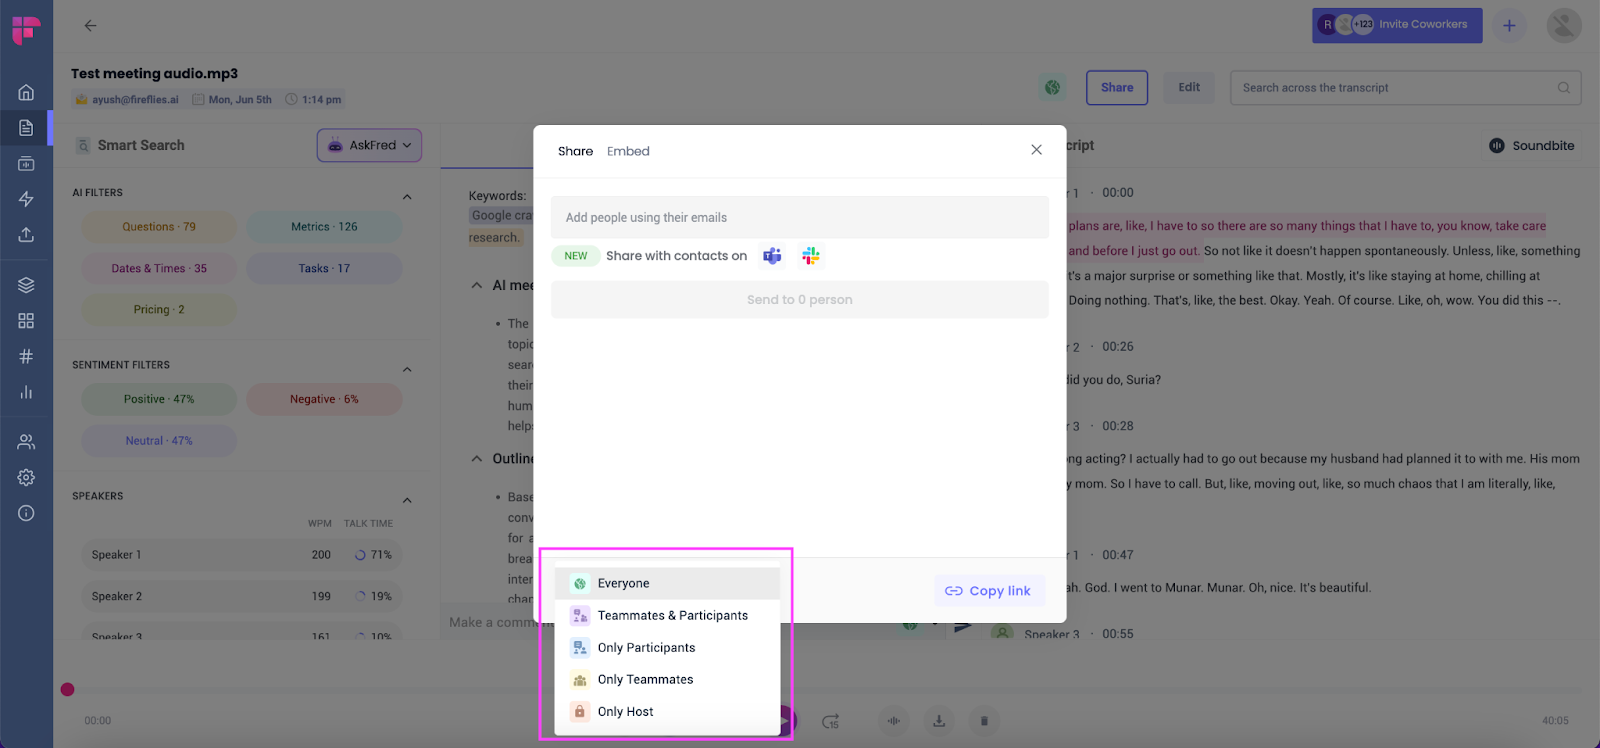Open the info sidebar icon
The image size is (1600, 748).
tap(26, 513)
